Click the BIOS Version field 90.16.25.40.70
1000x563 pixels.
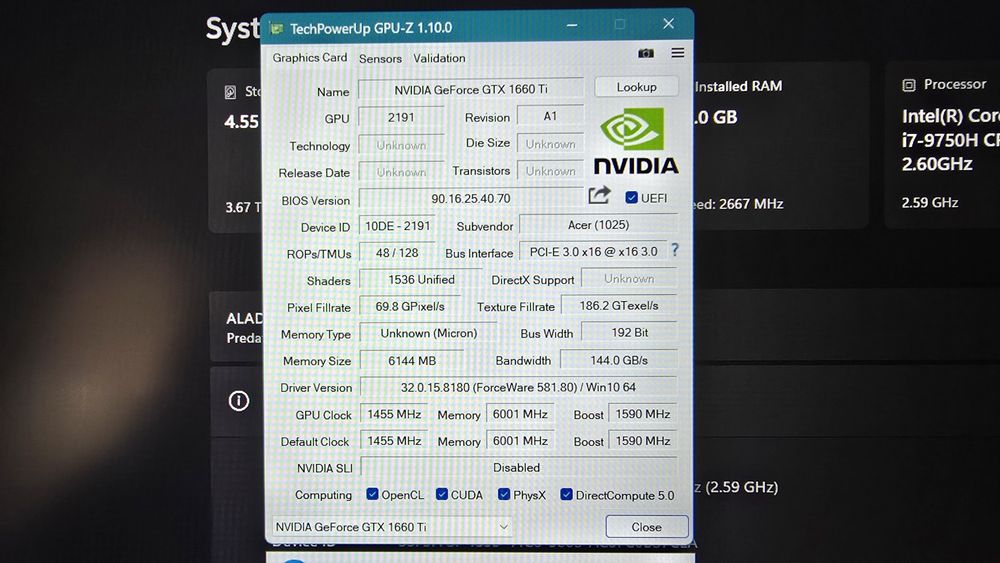coord(471,198)
